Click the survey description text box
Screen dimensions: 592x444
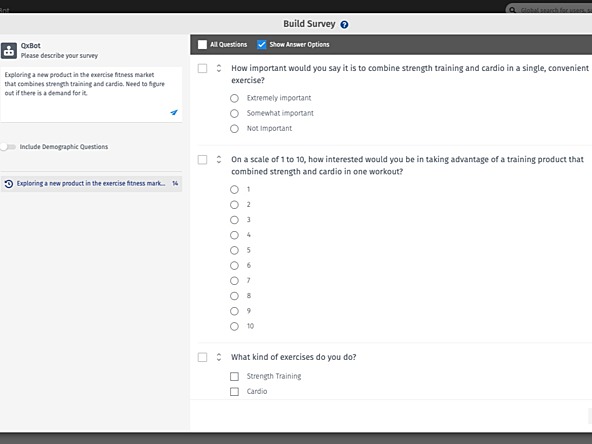coord(91,94)
